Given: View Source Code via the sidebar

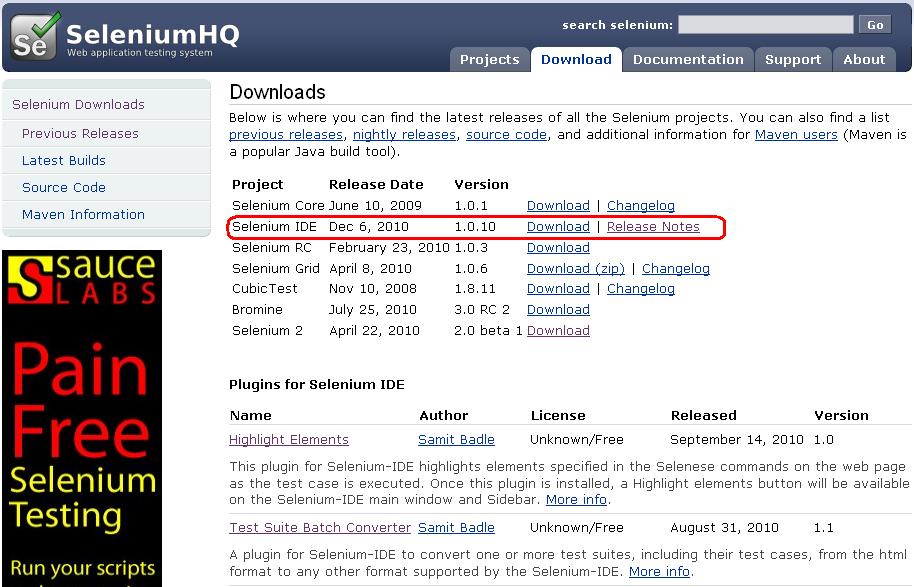Looking at the screenshot, I should [63, 187].
